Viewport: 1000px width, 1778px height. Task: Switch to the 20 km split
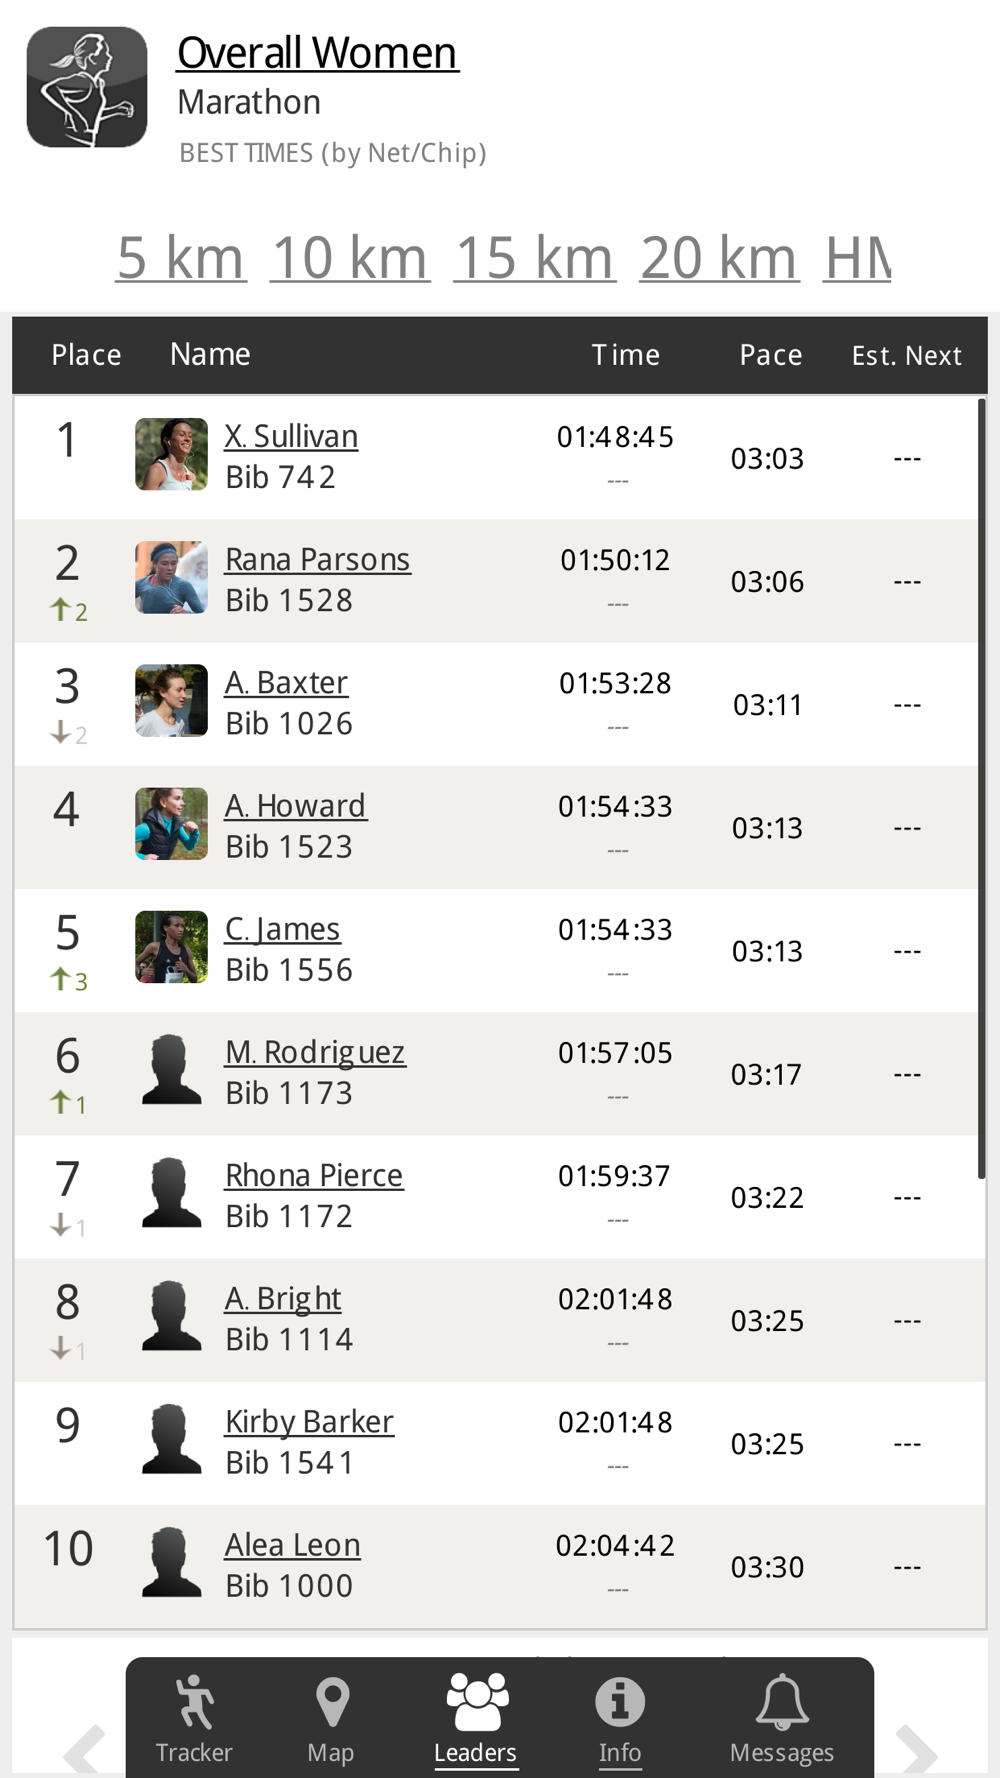pos(720,257)
